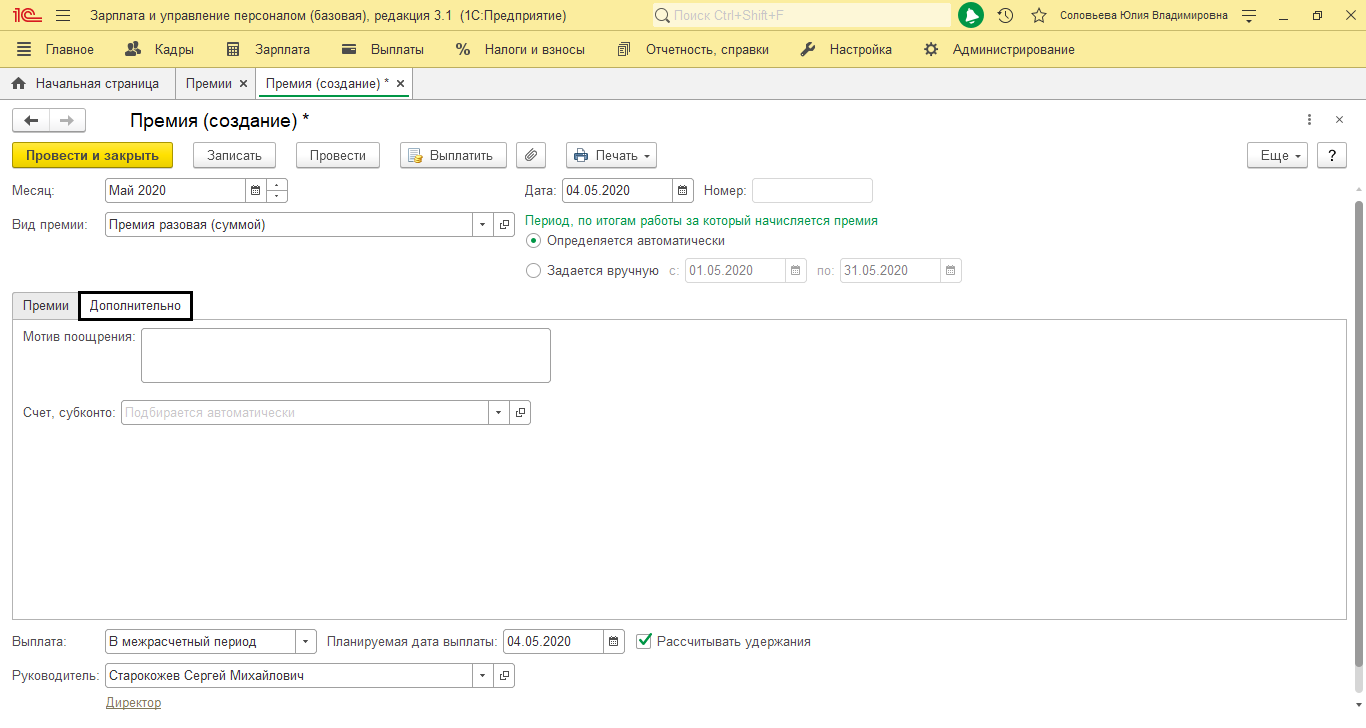Click user name Соловьева Юлия Владимировна

(x=1143, y=16)
